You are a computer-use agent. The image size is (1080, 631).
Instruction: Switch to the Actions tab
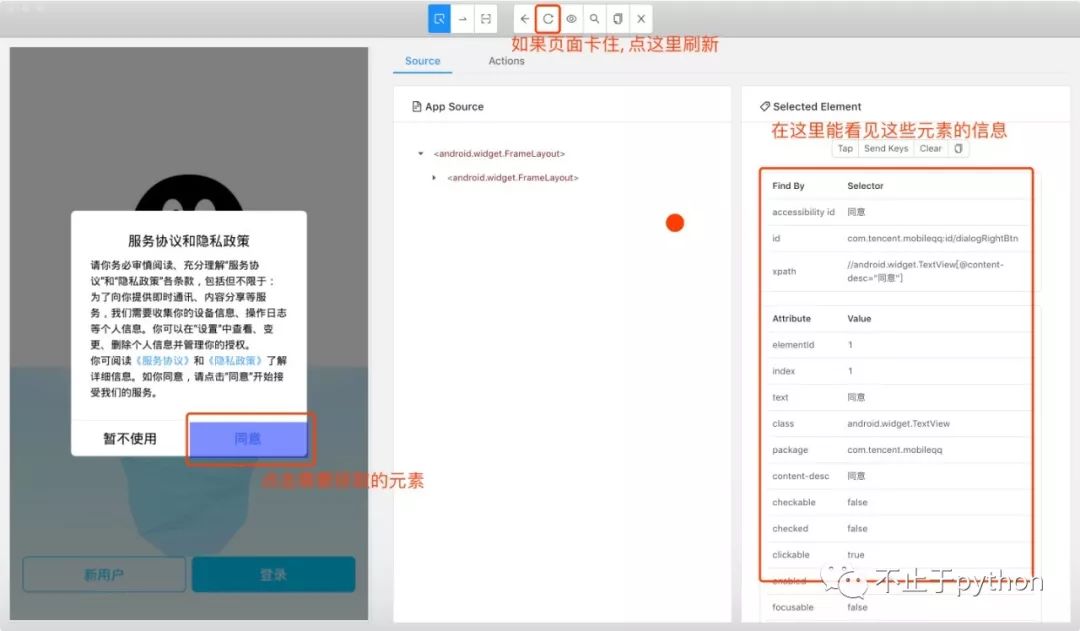(x=506, y=61)
